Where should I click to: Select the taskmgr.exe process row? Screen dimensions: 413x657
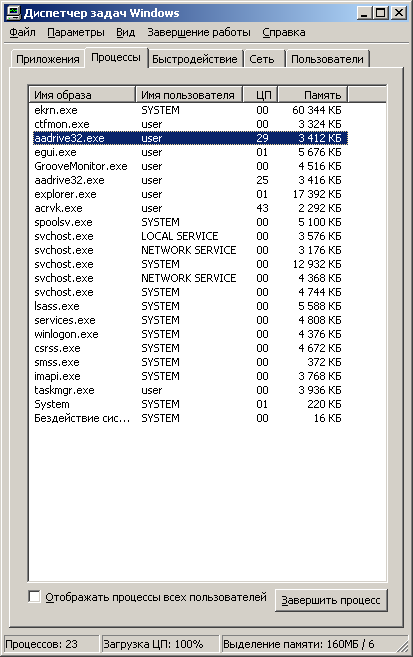[x=190, y=390]
